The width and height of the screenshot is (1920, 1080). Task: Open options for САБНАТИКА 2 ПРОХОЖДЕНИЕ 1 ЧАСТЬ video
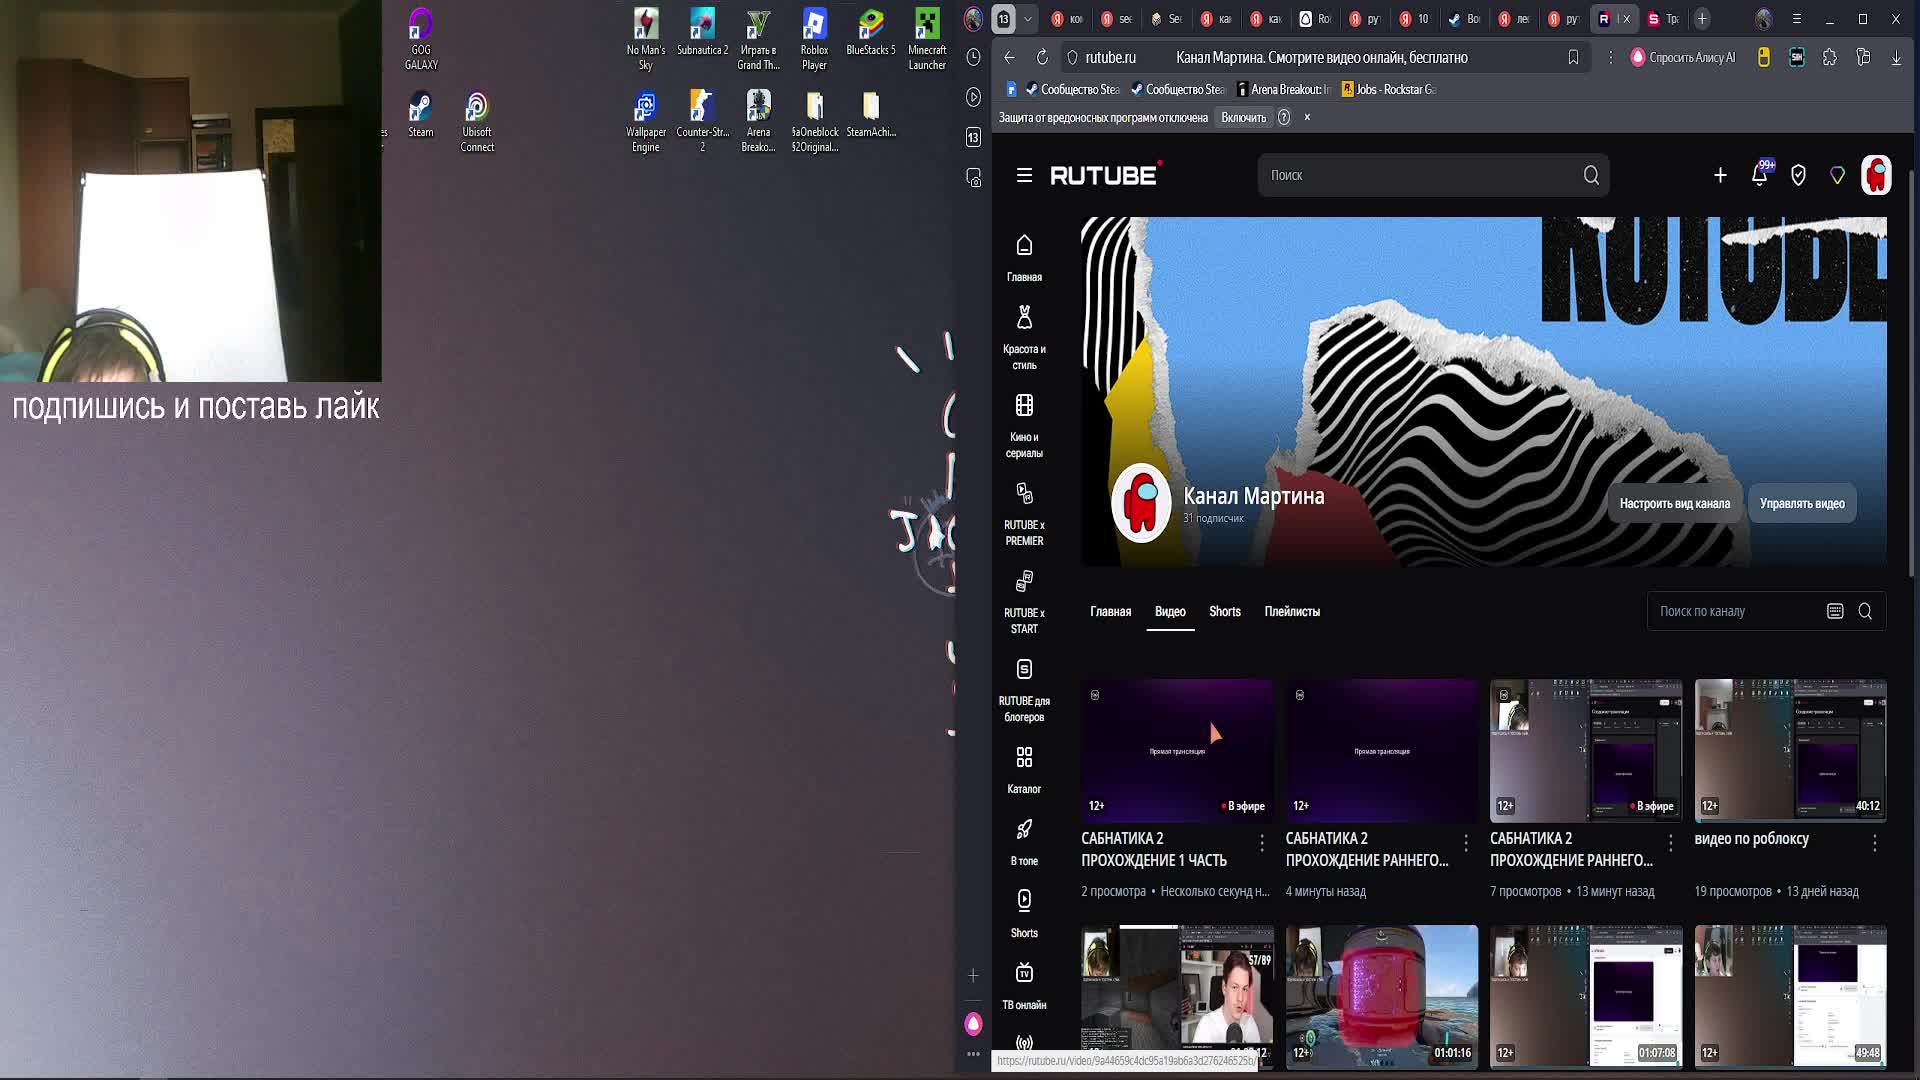click(1262, 843)
